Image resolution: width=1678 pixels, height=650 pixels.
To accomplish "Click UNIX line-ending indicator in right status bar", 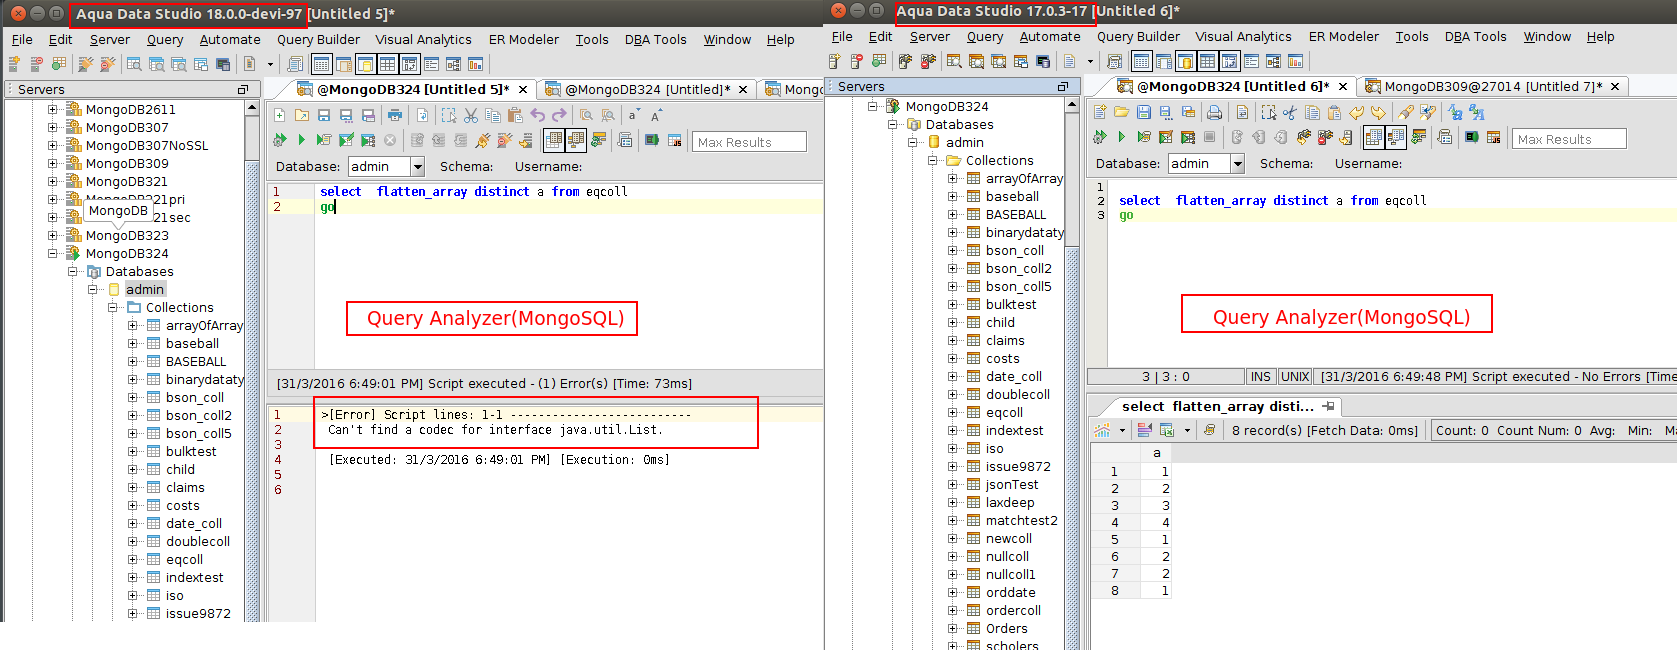I will coord(1295,377).
